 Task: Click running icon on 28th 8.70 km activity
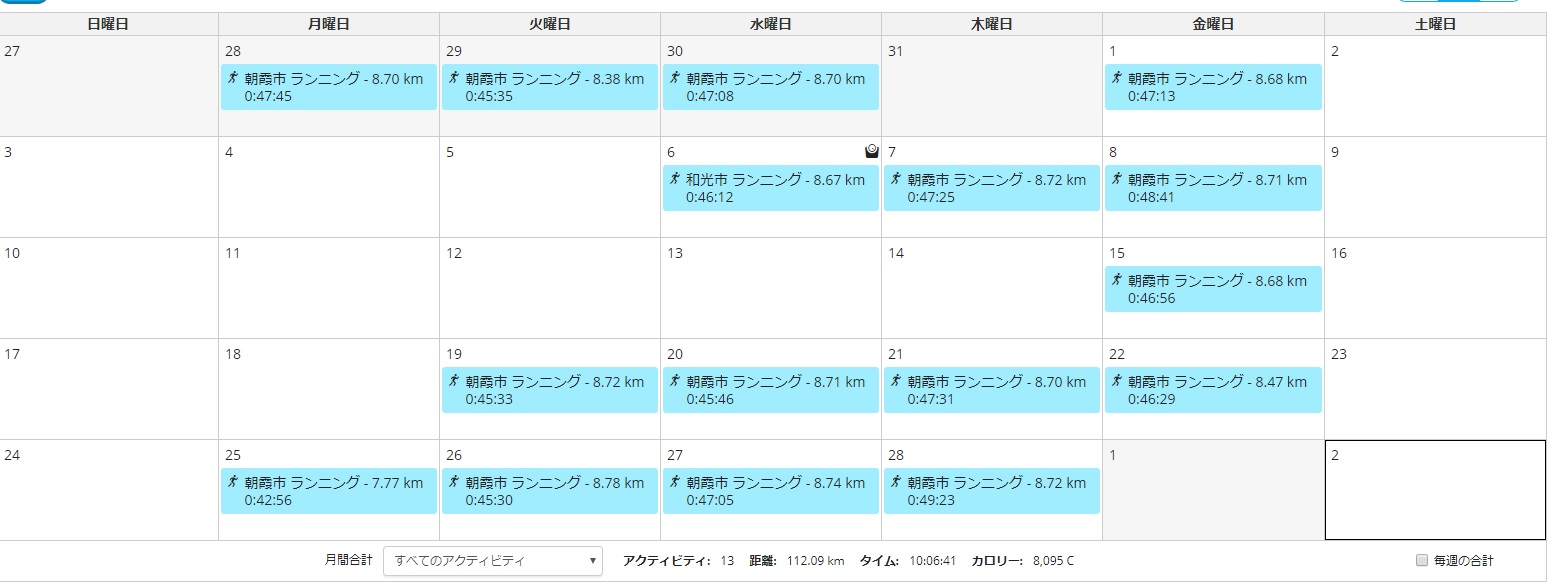coord(232,78)
